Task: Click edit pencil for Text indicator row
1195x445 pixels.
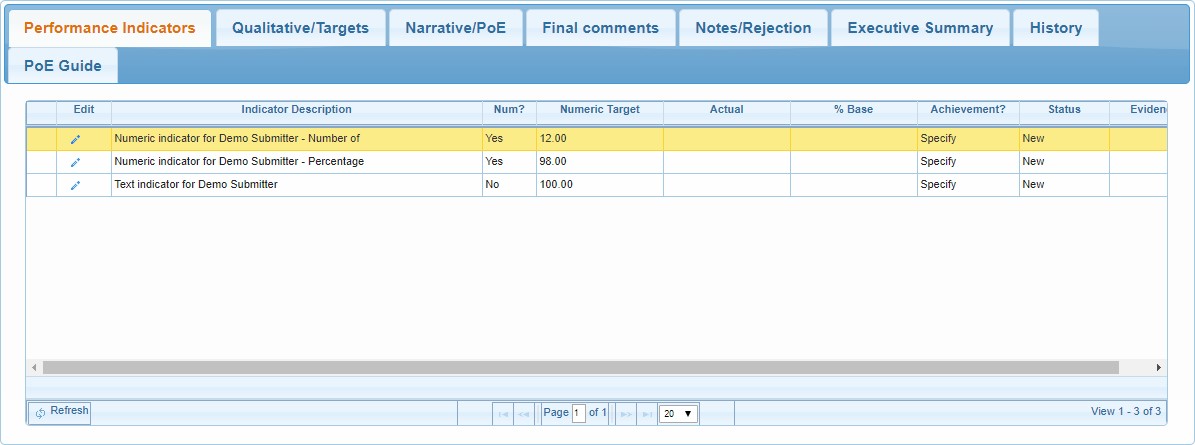Action: (75, 185)
